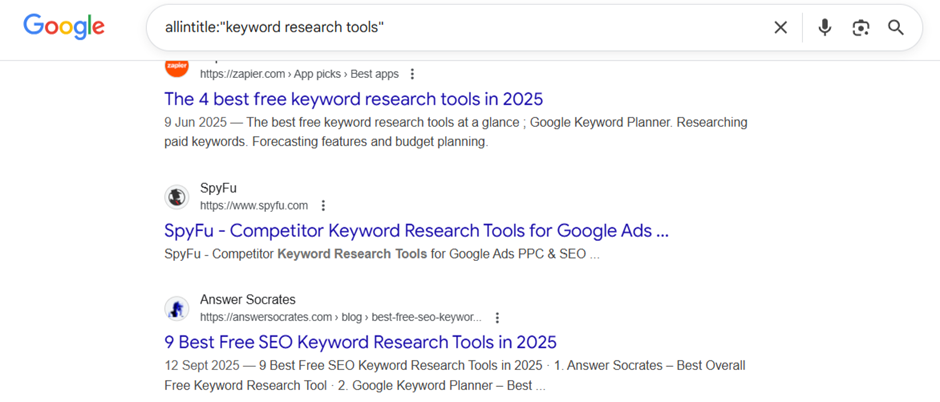Open the zapier.com App picks breadcrumb URL
940x402 pixels.
click(x=299, y=74)
